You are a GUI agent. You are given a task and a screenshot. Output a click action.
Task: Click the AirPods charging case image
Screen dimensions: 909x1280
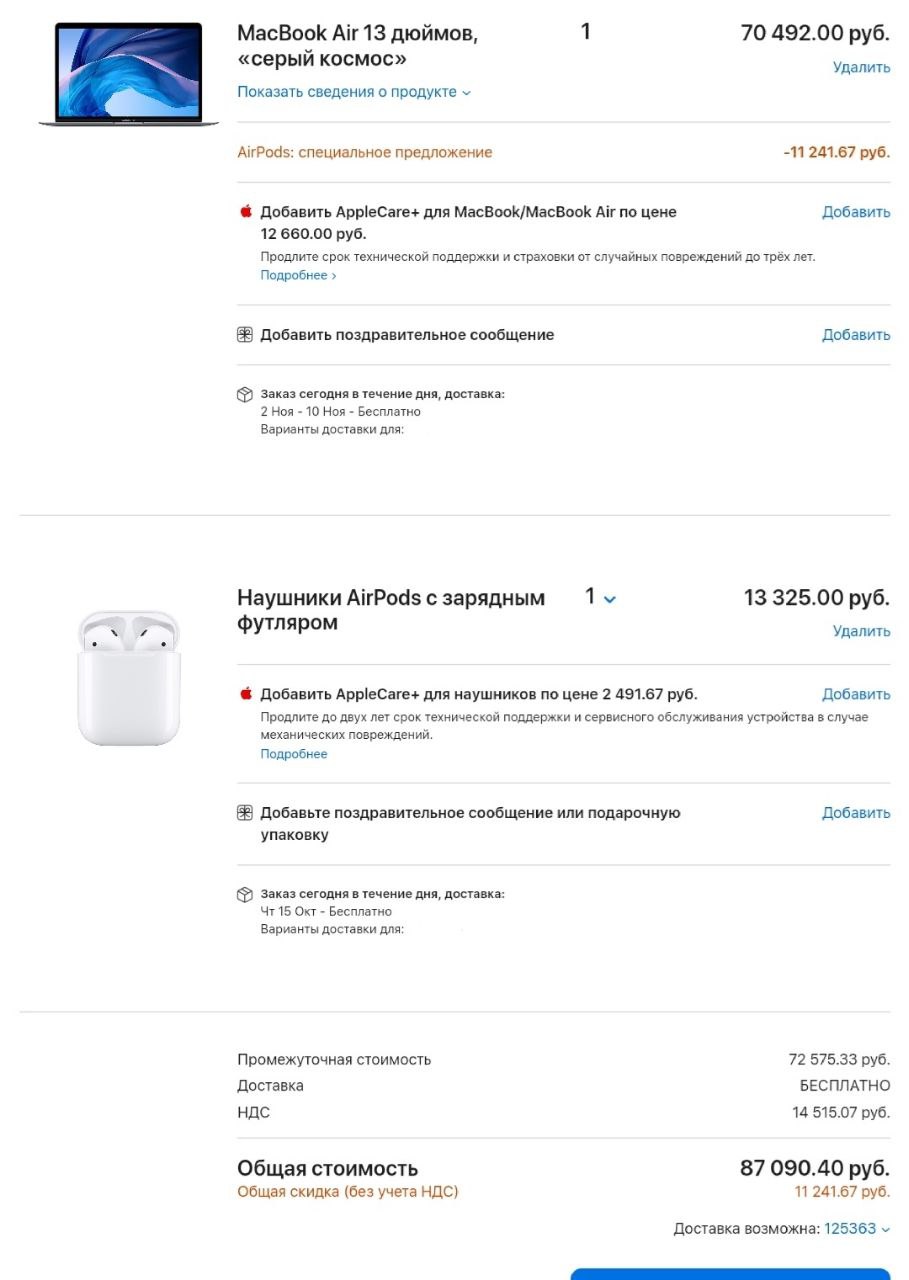click(x=129, y=677)
